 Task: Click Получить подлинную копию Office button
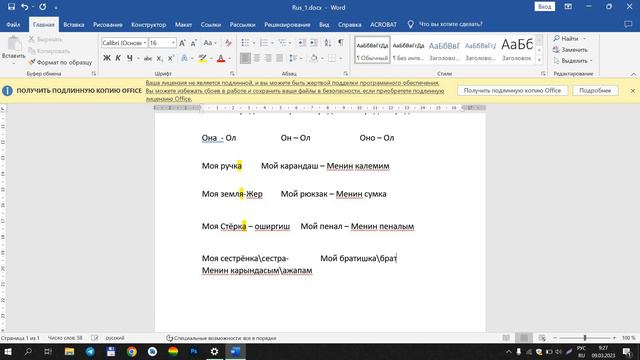click(x=512, y=90)
